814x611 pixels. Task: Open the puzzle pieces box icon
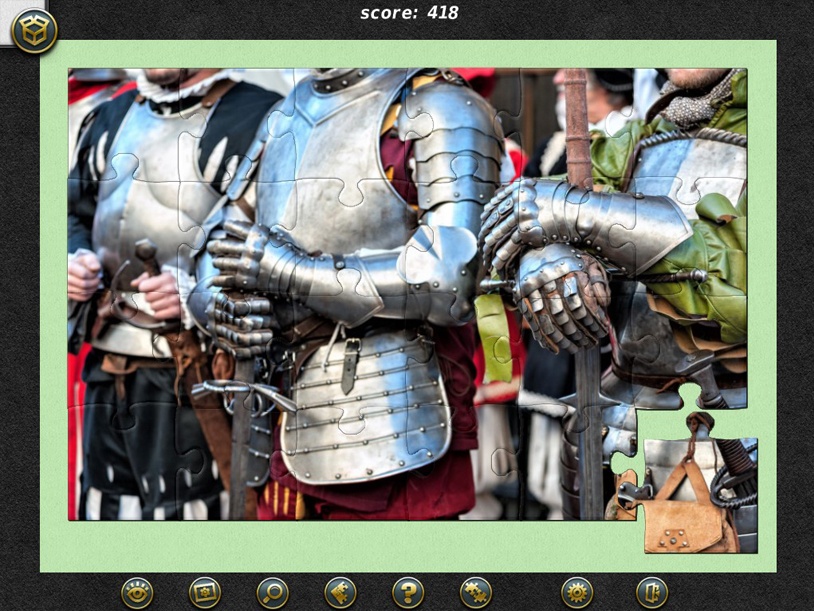click(34, 31)
